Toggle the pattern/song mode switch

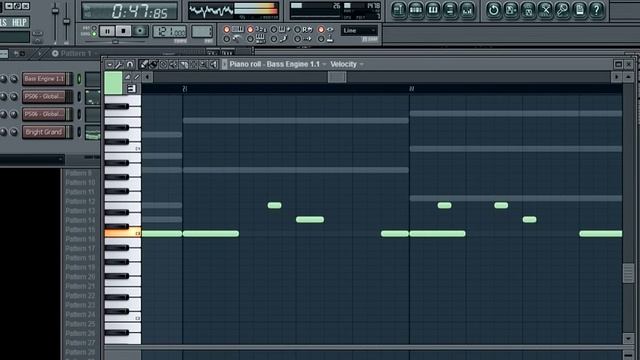point(94,31)
